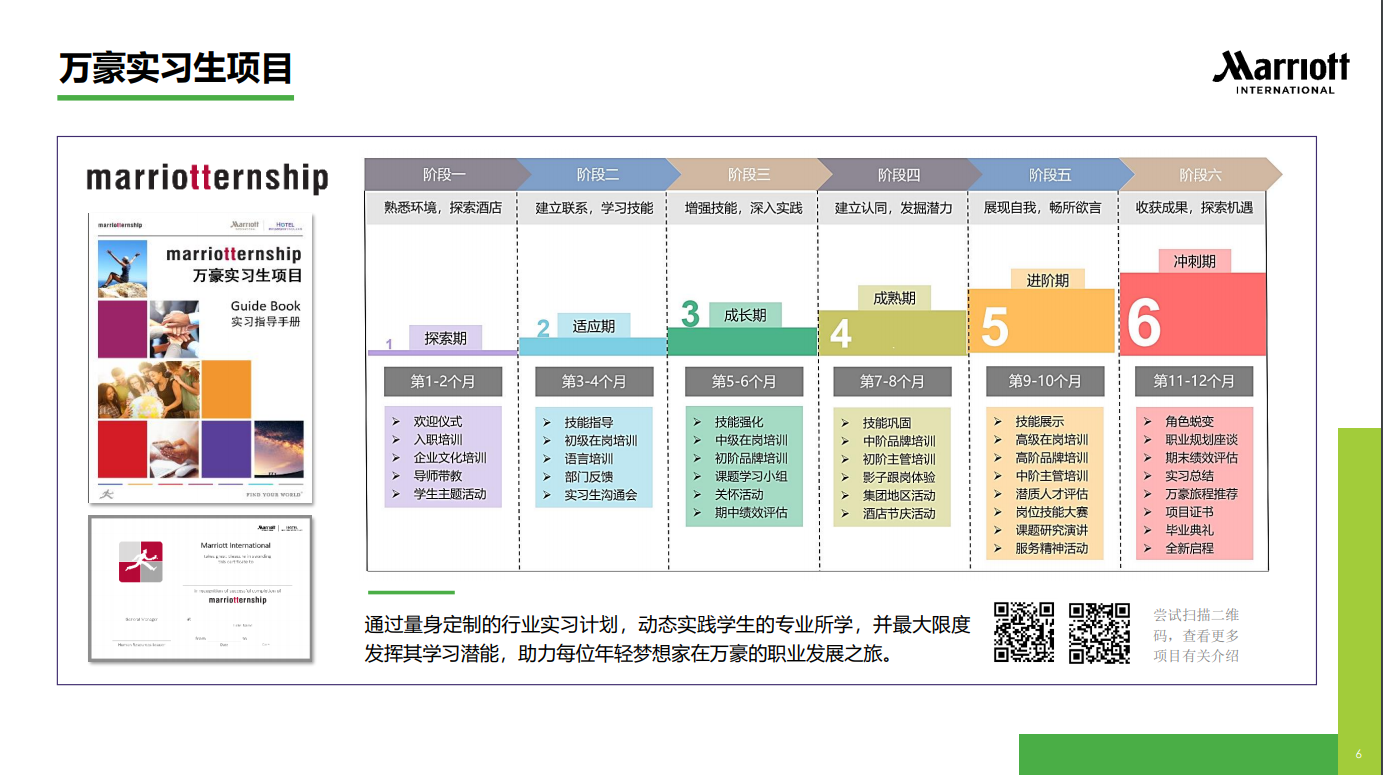This screenshot has width=1383, height=775.
Task: Click the 服务精神活动 list item
Action: pos(1052,548)
